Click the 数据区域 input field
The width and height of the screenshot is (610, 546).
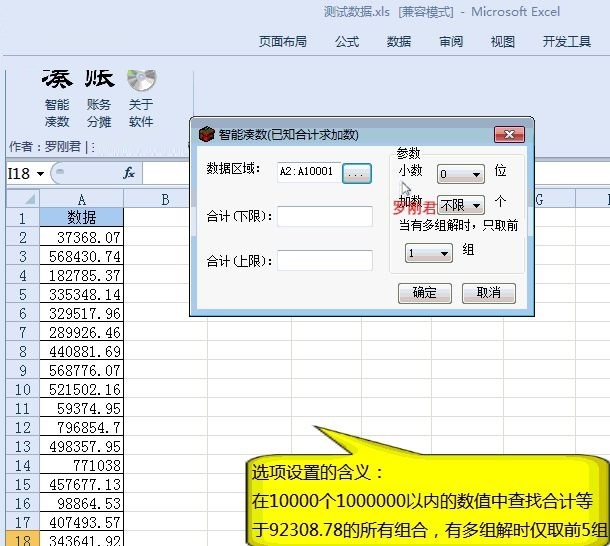(310, 172)
